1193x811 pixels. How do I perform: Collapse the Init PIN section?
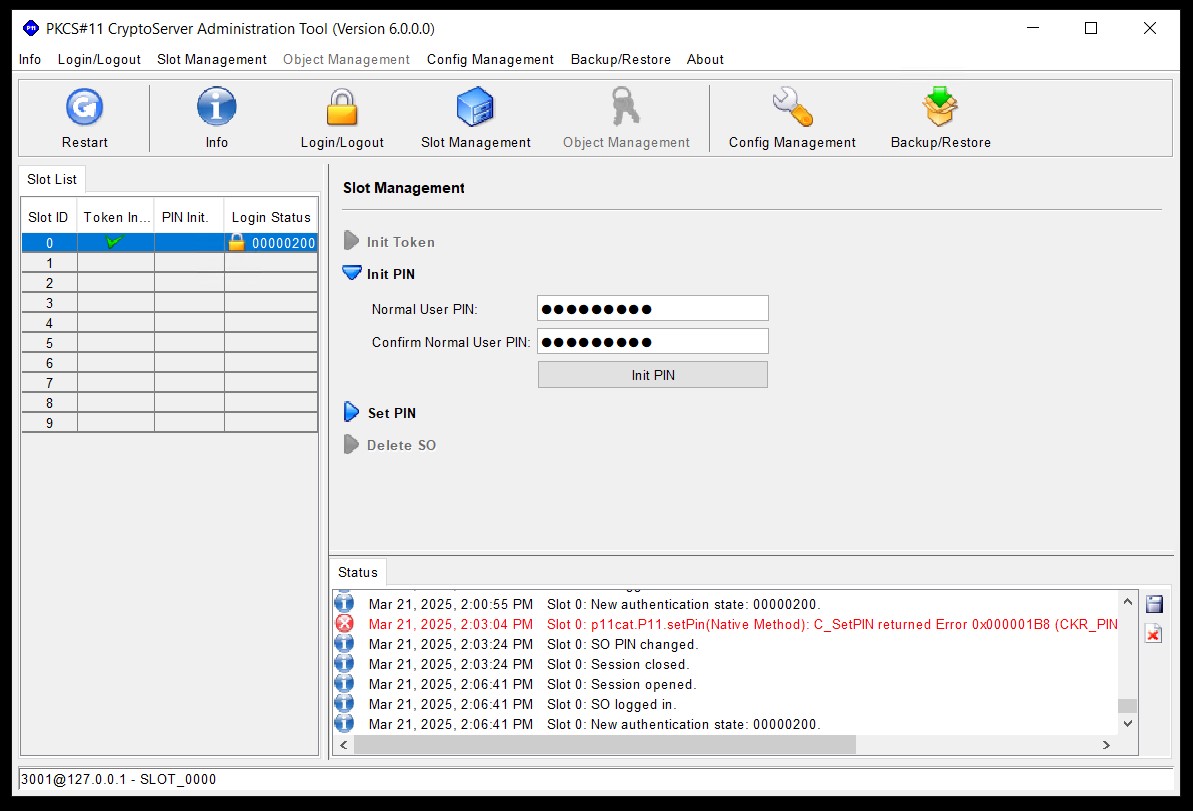tap(352, 273)
